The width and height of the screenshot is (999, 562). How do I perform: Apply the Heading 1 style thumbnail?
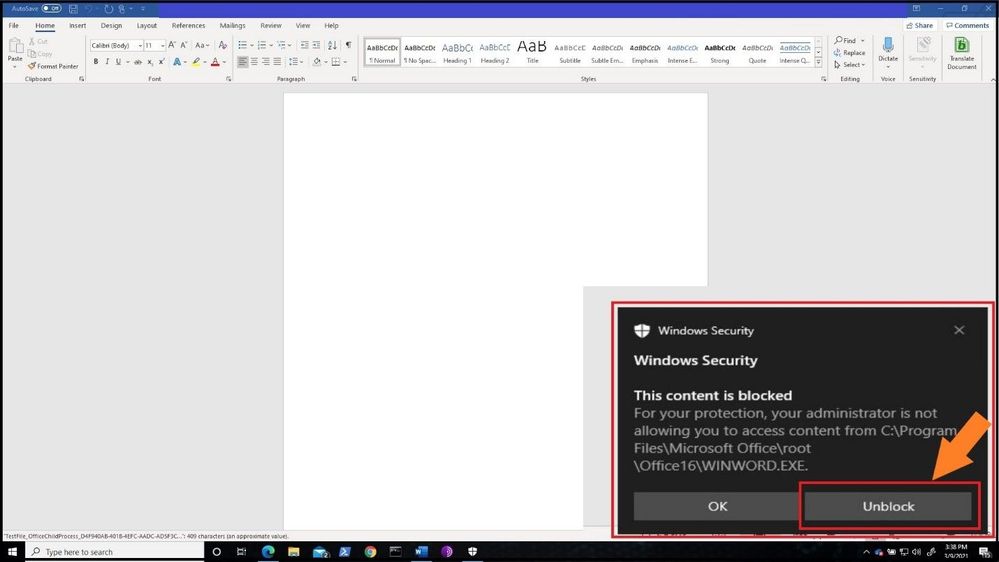pyautogui.click(x=457, y=52)
